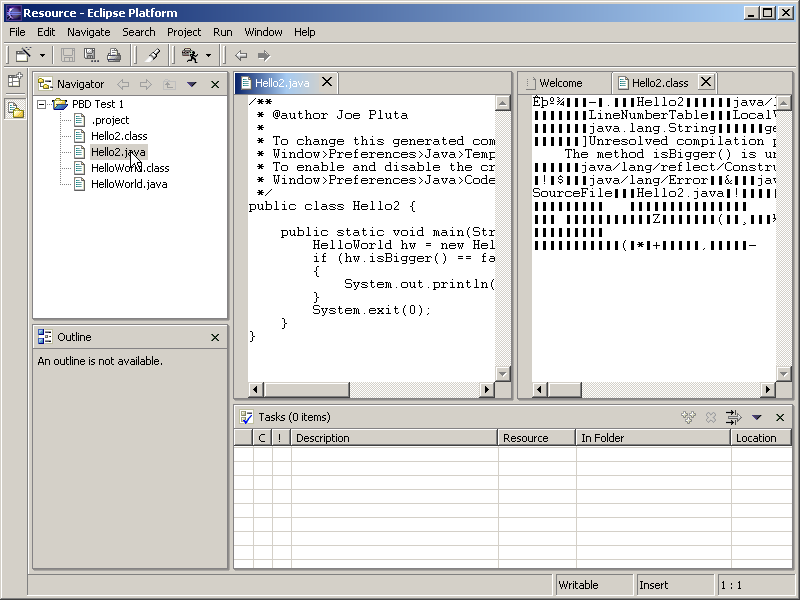Screen dimensions: 800x600
Task: Click scroll right arrow in Hello2.class editor
Action: click(768, 390)
